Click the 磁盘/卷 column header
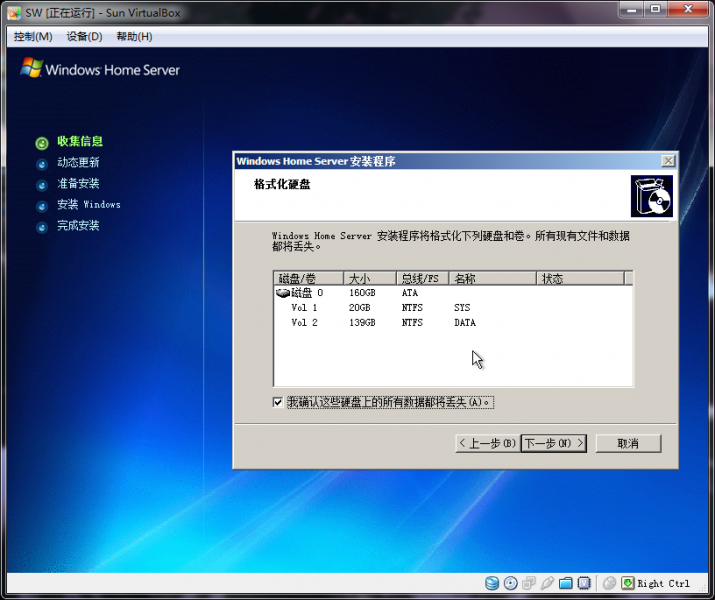715x600 pixels. click(x=308, y=278)
